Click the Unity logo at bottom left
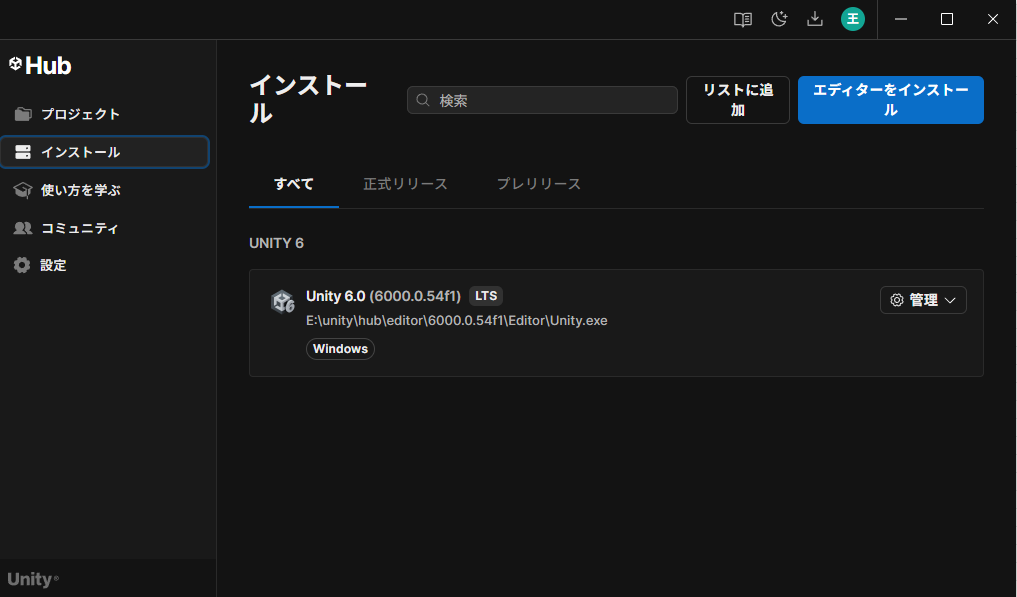This screenshot has width=1017, height=597. pos(32,579)
